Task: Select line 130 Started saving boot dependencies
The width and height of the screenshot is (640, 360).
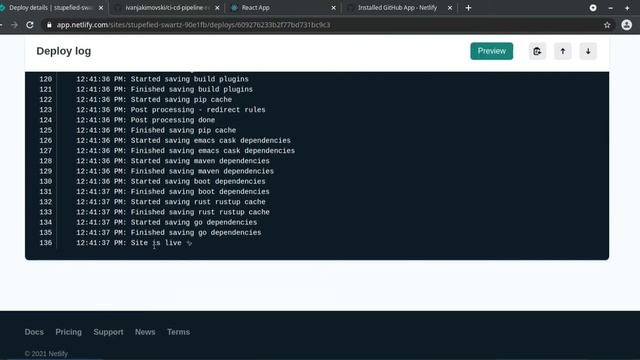Action: (x=171, y=181)
